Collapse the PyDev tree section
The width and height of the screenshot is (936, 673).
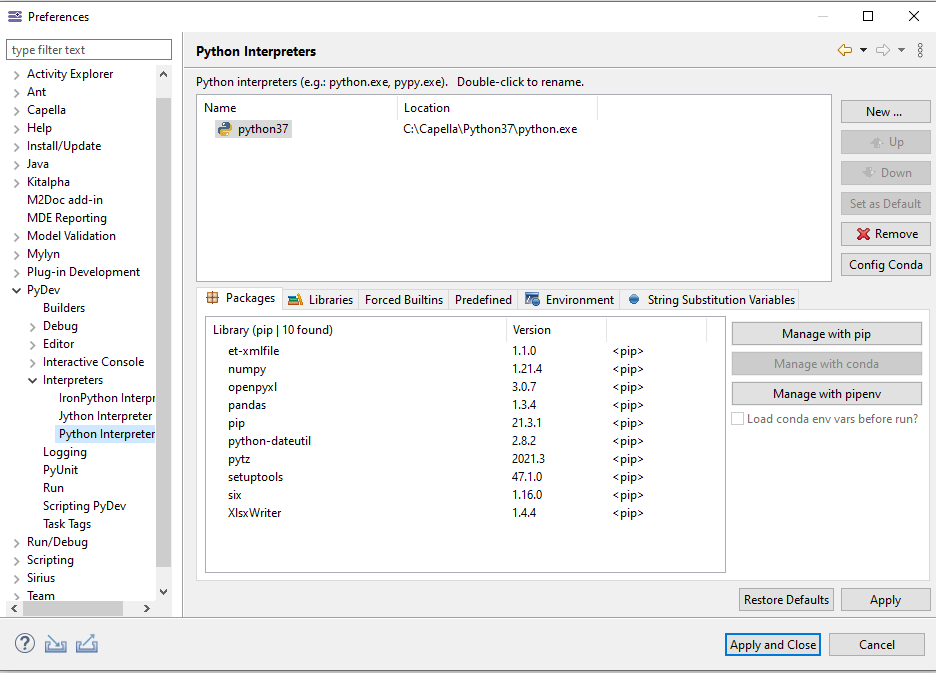coord(15,289)
